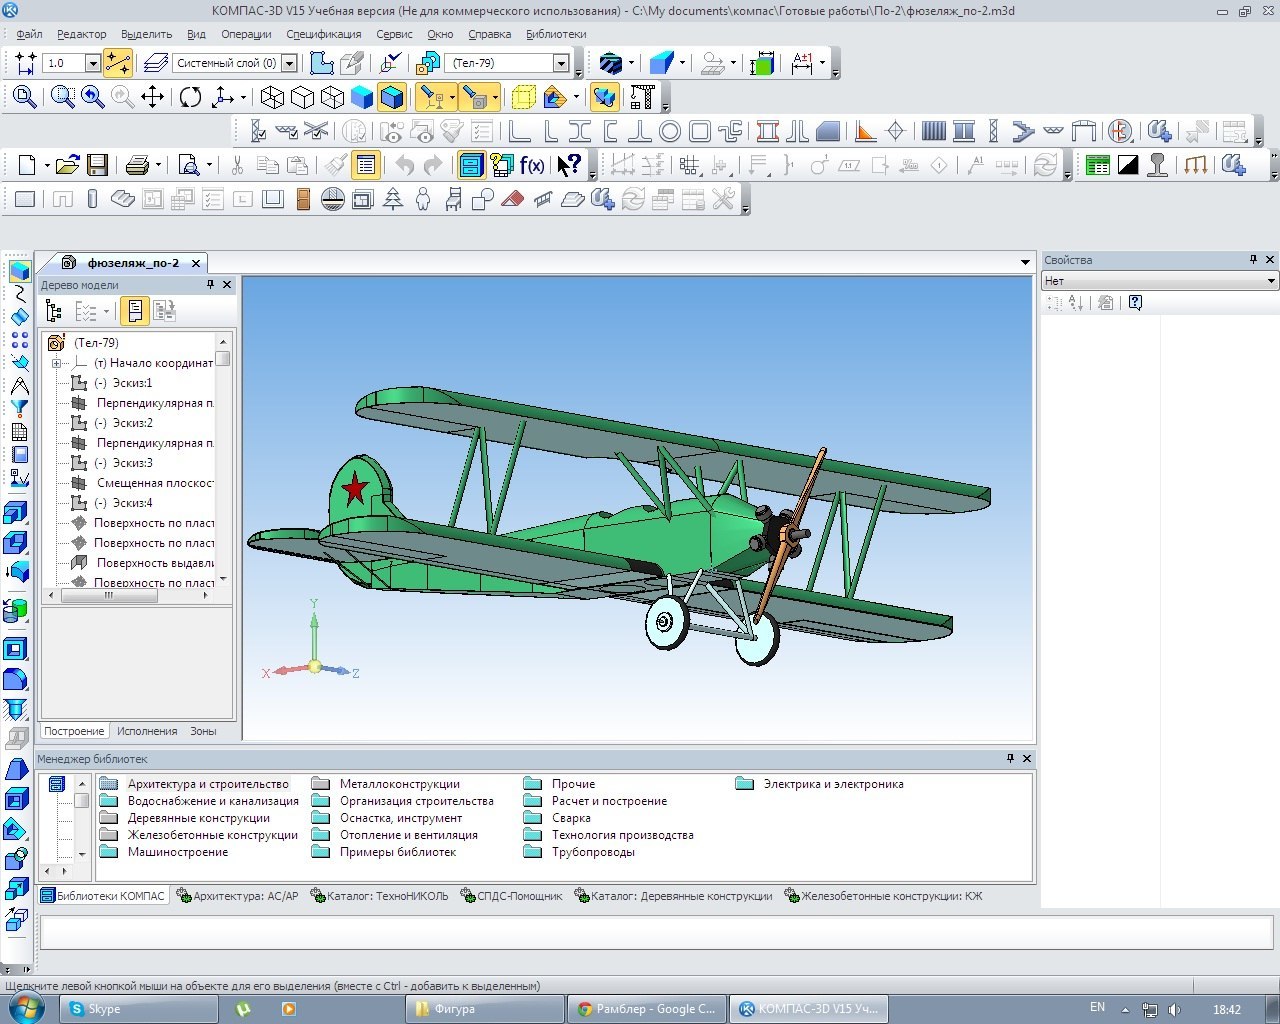
Task: Expand the Начало координат tree node
Action: pyautogui.click(x=57, y=363)
